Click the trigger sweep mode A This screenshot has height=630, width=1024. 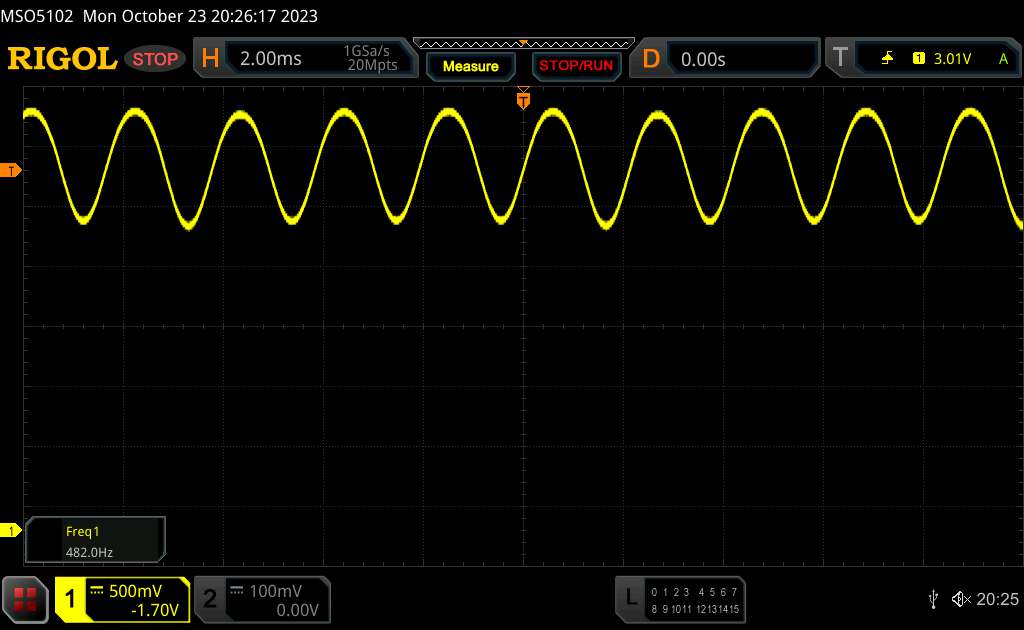click(x=1003, y=59)
